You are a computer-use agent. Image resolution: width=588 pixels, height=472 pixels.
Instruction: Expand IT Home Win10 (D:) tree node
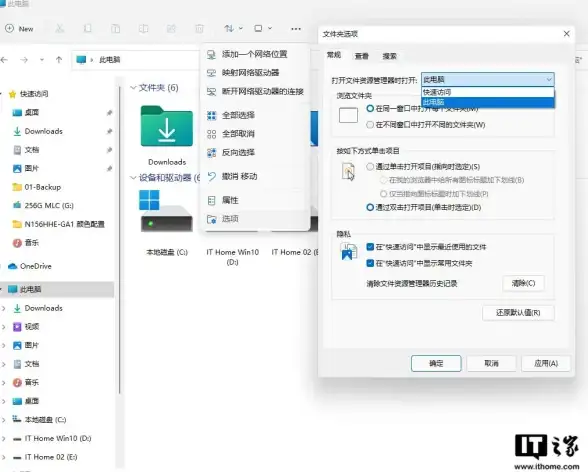tap(3, 439)
